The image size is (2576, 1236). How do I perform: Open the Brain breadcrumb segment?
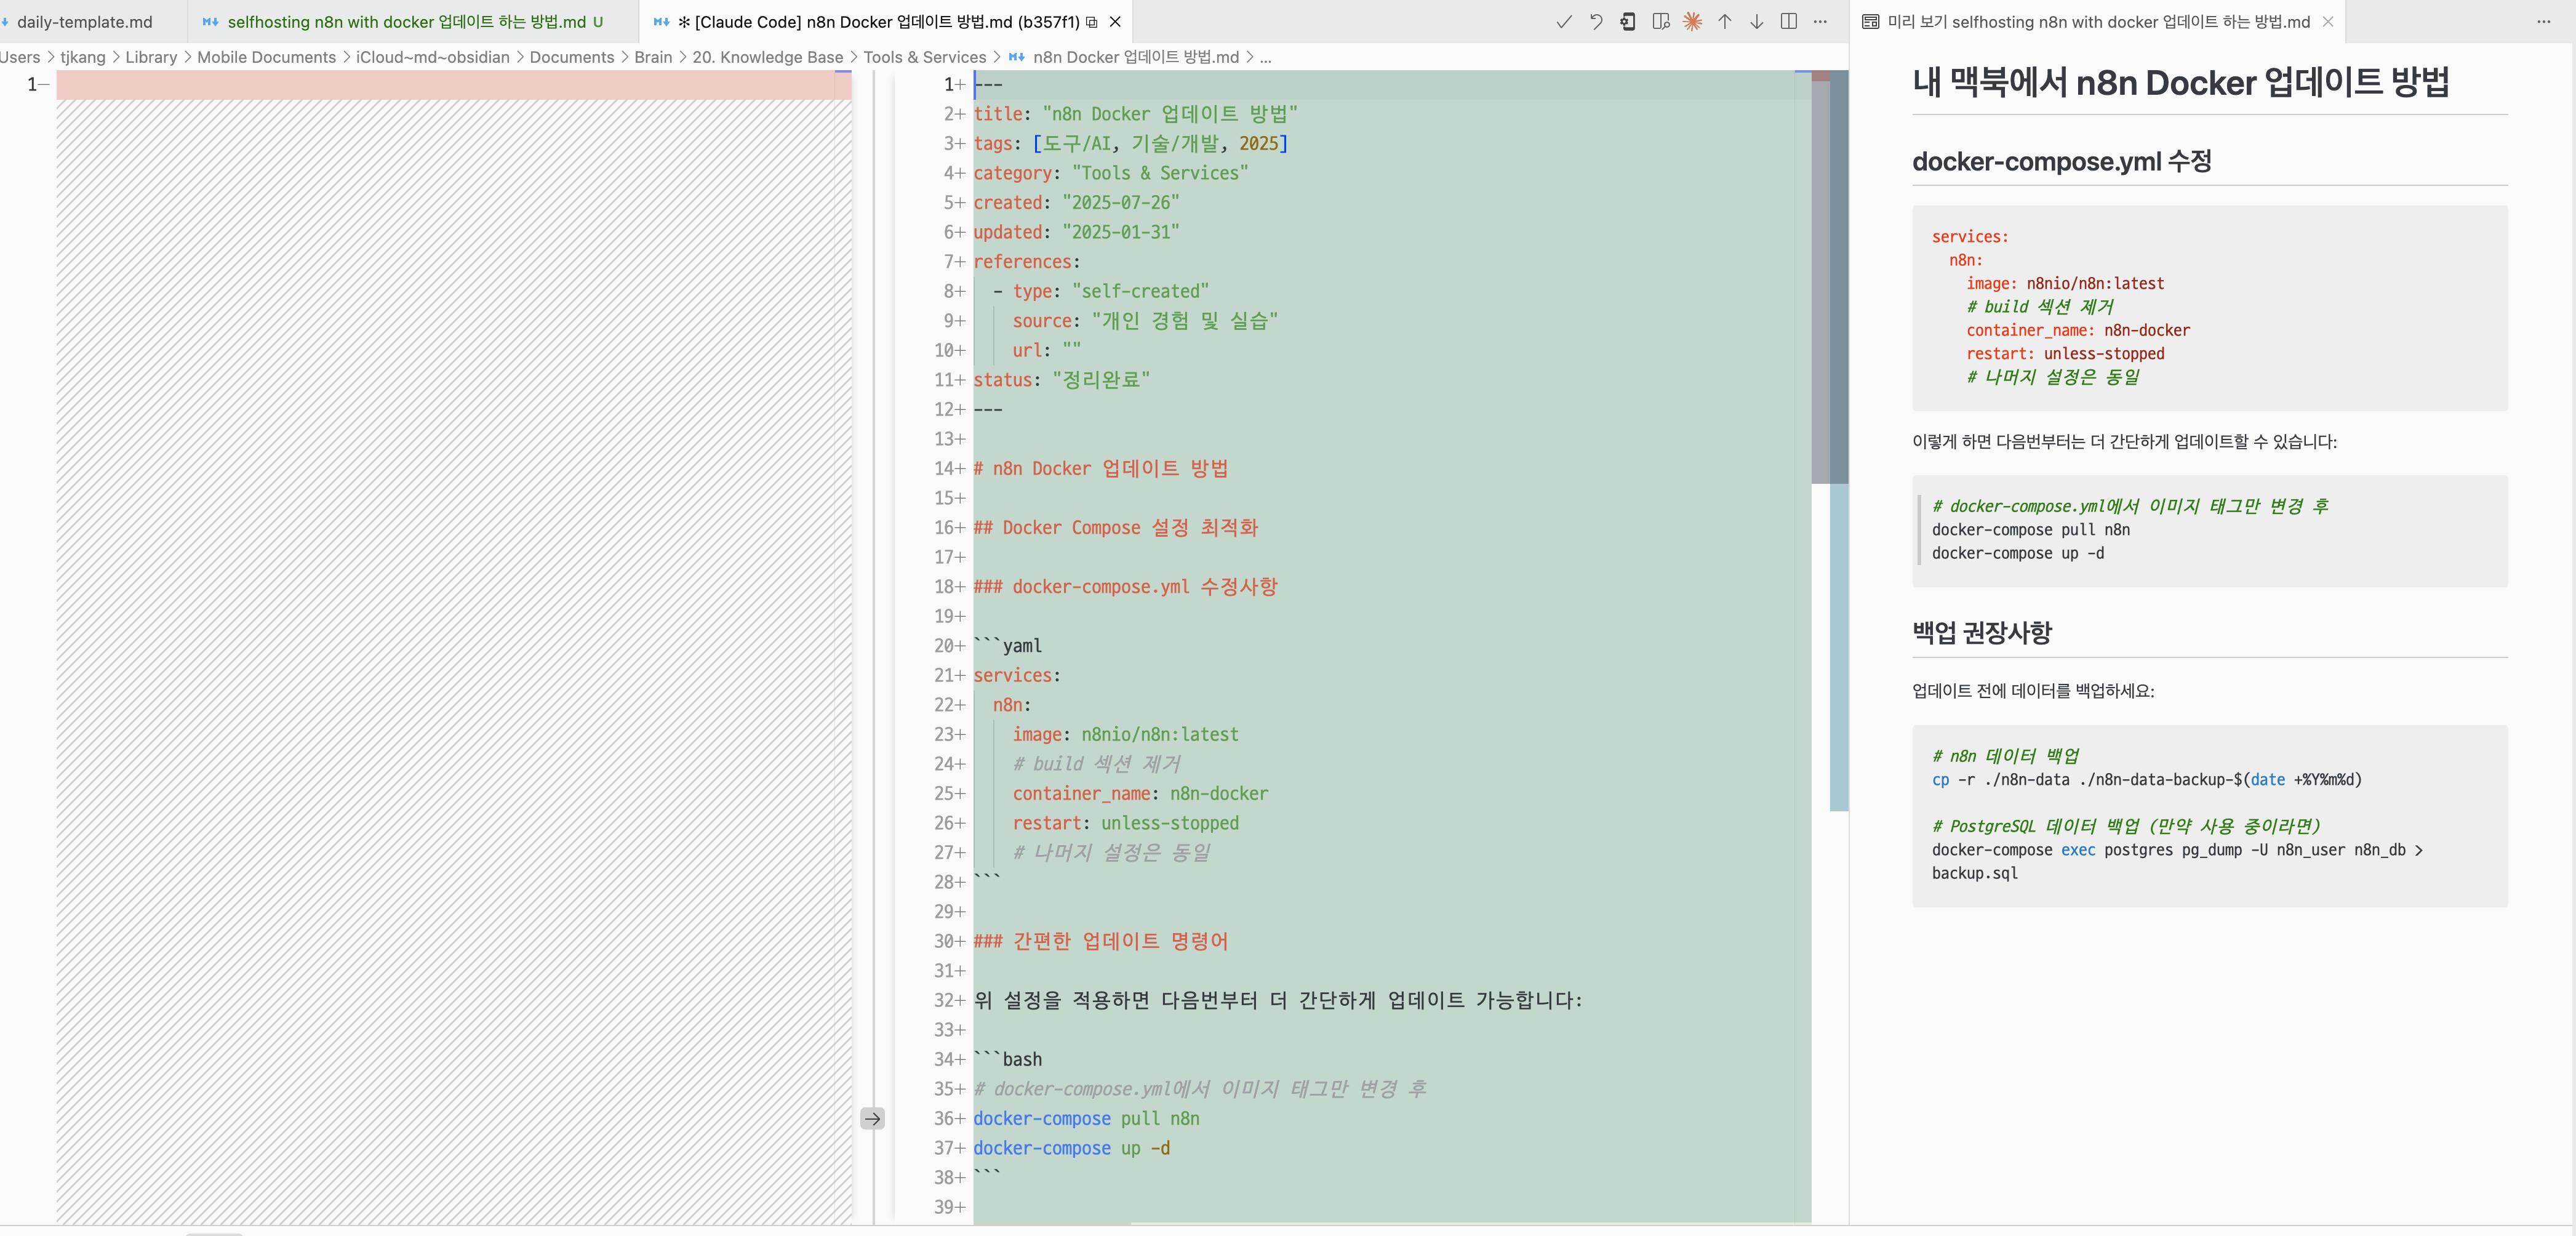653,57
